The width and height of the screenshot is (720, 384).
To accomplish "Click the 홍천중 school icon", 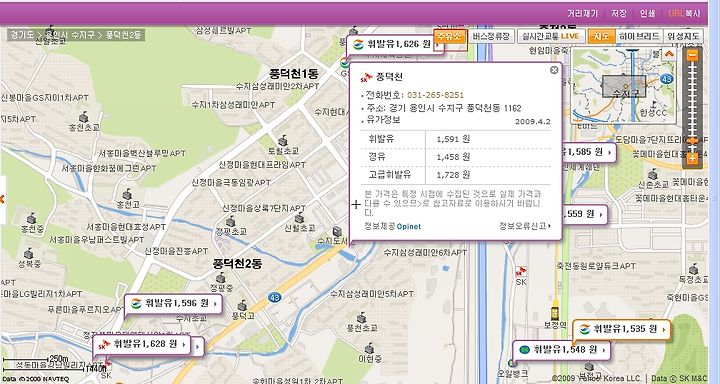I will point(31,218).
